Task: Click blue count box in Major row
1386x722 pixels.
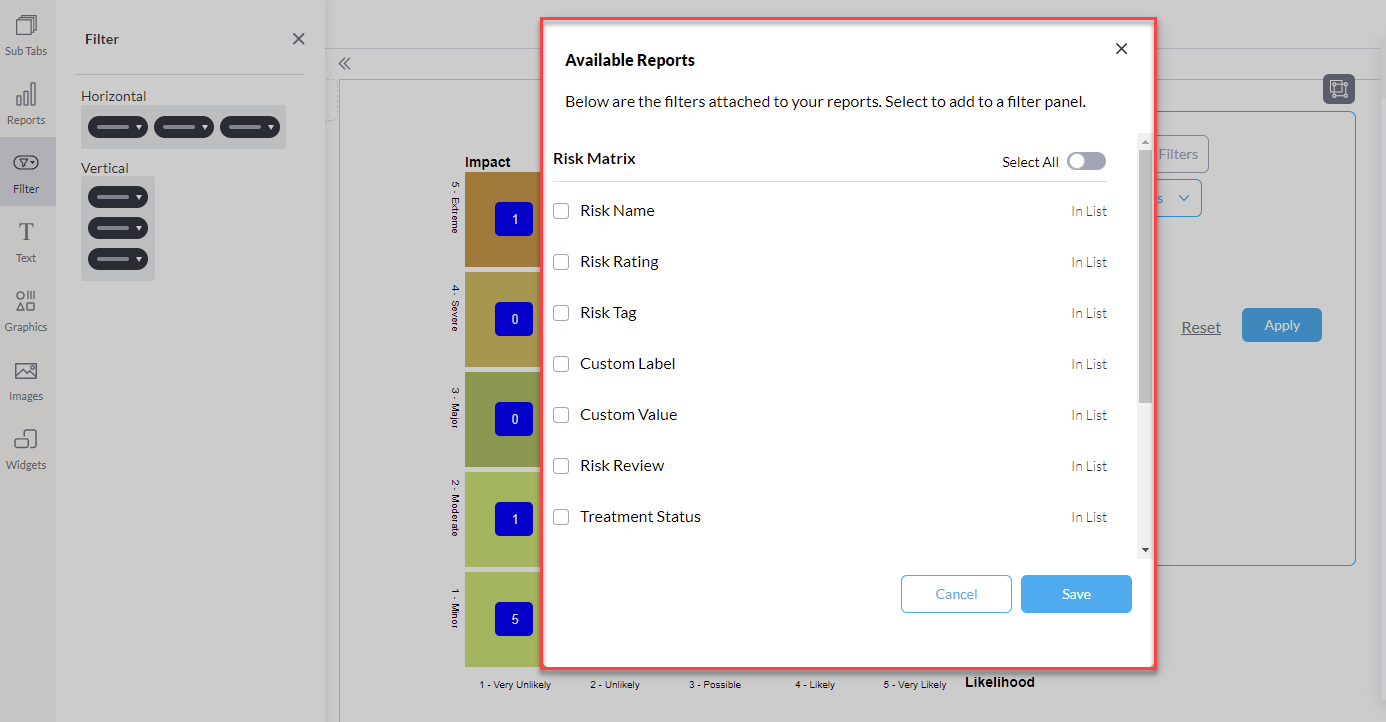Action: tap(514, 419)
